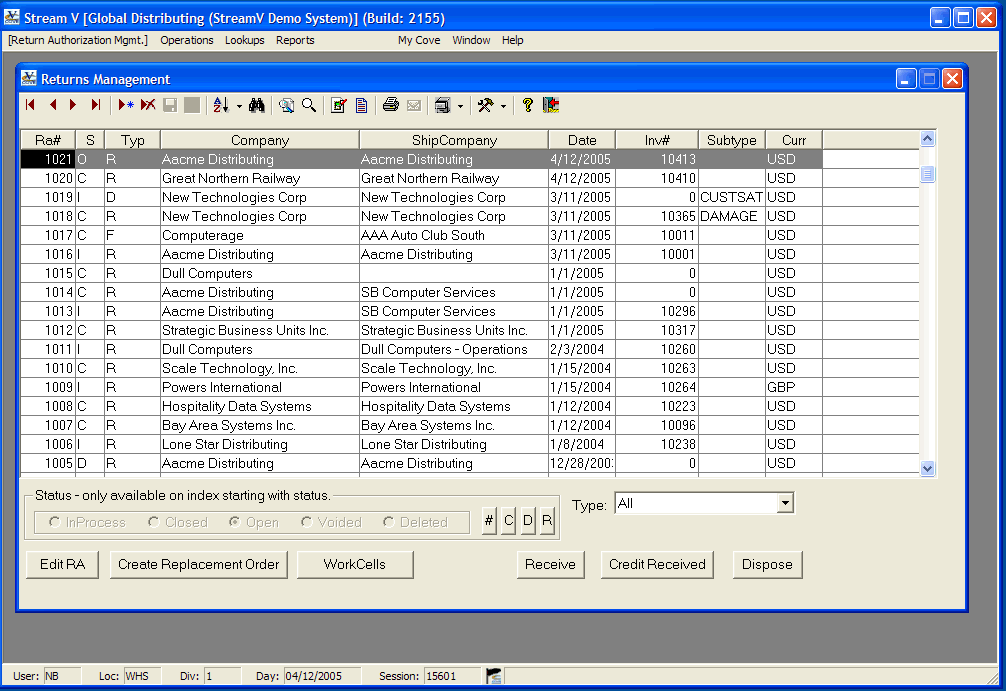Image resolution: width=1006 pixels, height=691 pixels.
Task: Click the C index button
Action: point(508,520)
